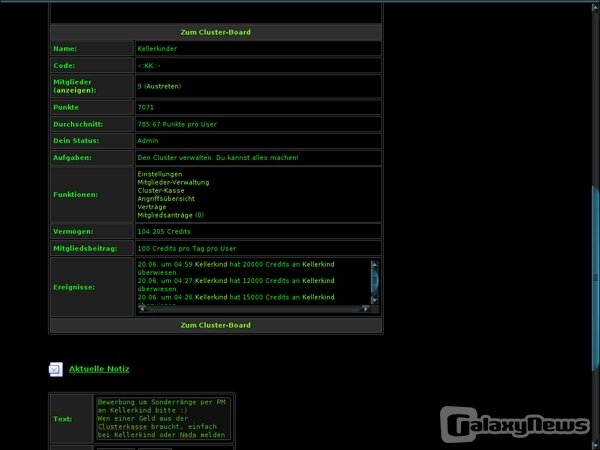
Task: Click the page's main vertical scrollbar thumb
Action: 596,278
